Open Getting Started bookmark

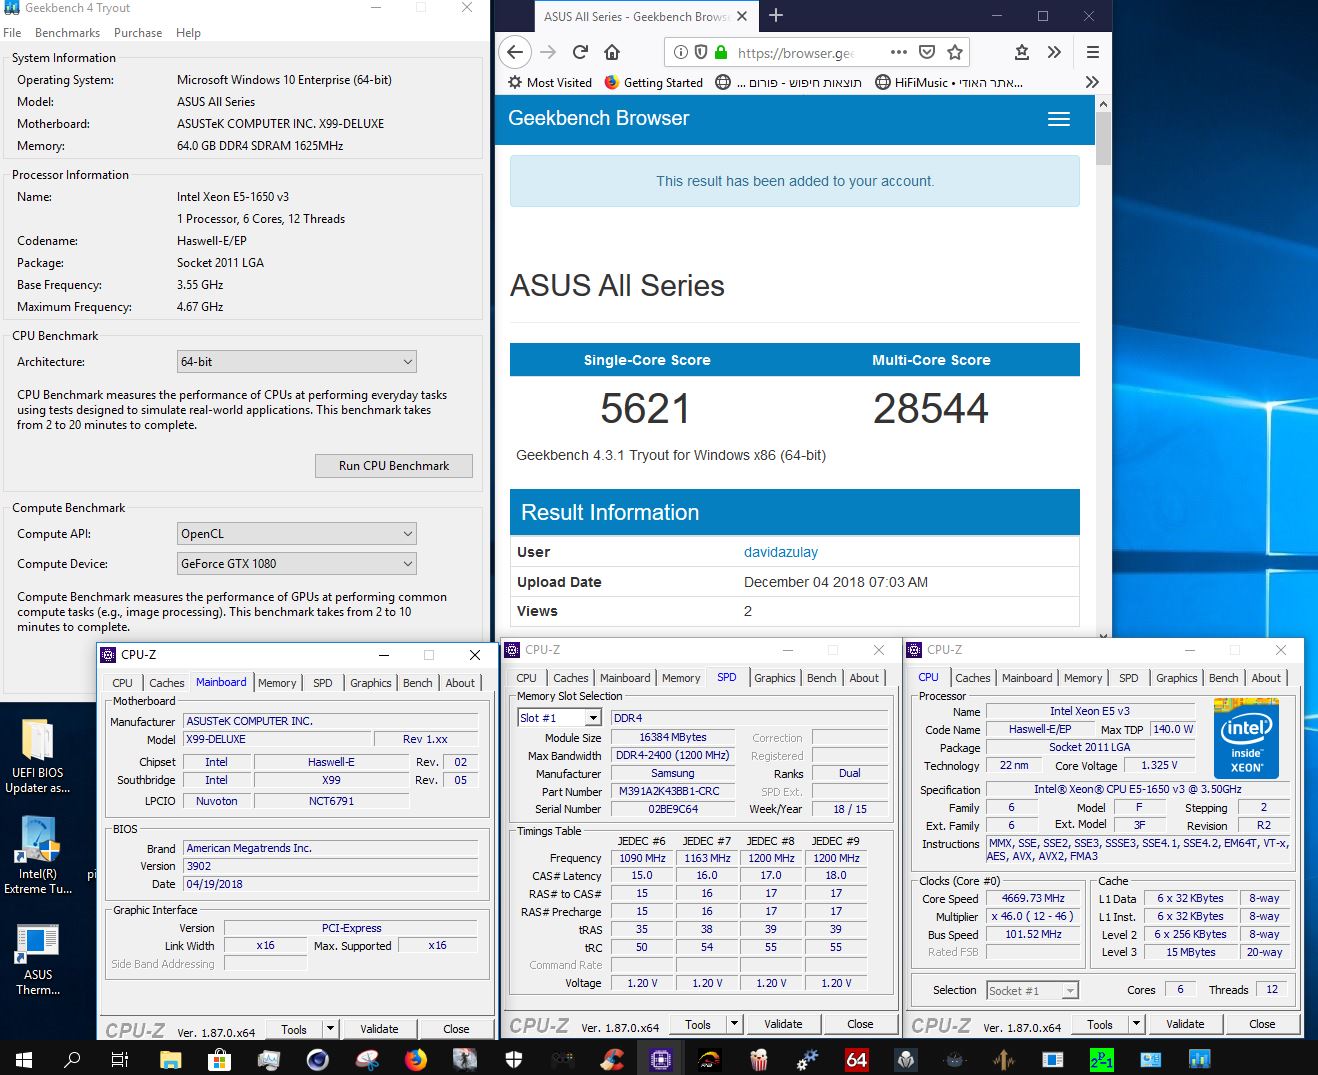(653, 82)
